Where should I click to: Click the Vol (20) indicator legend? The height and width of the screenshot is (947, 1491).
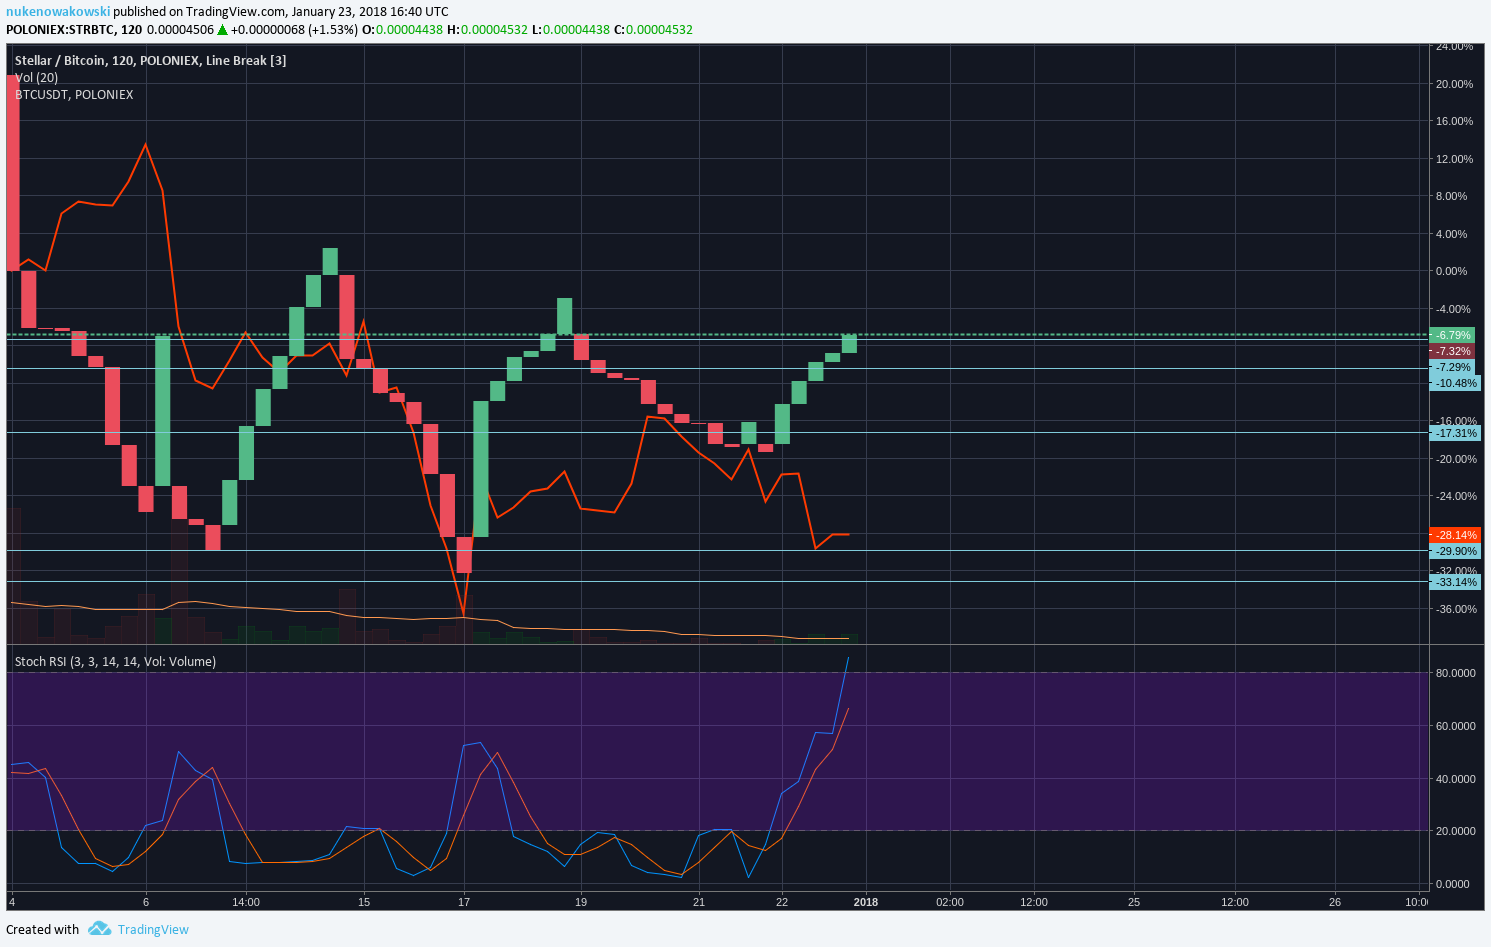pyautogui.click(x=36, y=77)
